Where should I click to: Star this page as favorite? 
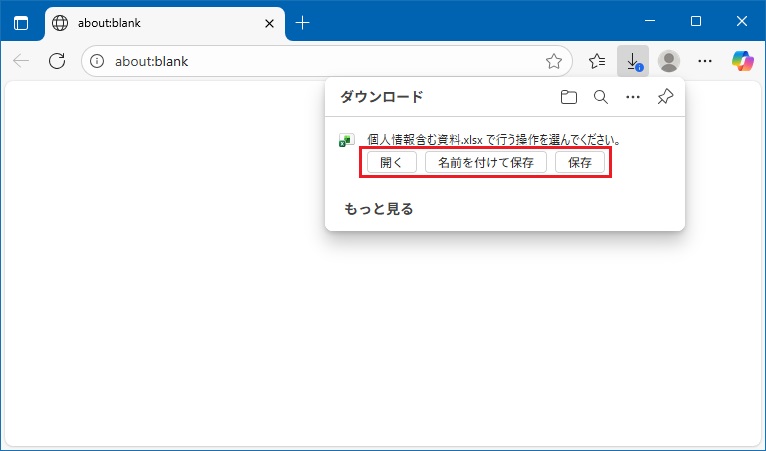click(554, 61)
